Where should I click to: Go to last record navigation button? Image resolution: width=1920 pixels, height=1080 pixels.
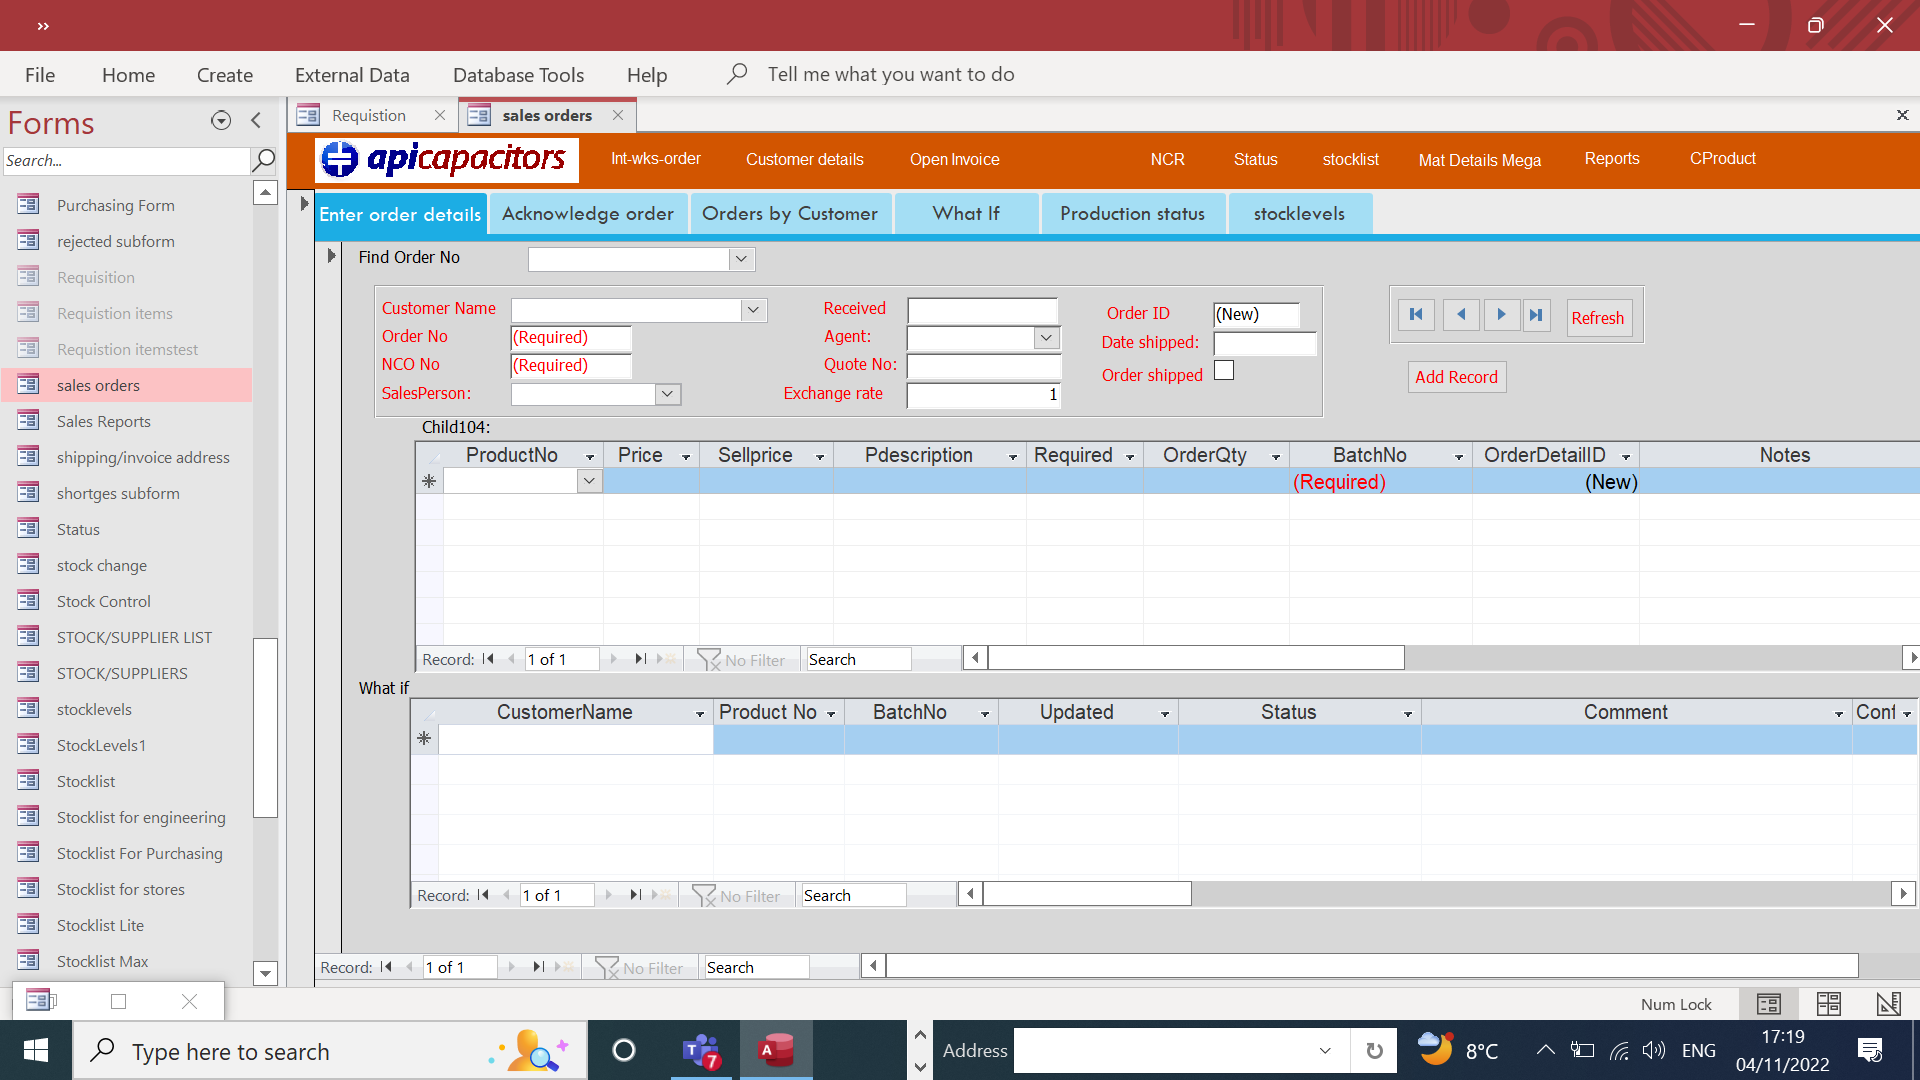click(x=1537, y=315)
